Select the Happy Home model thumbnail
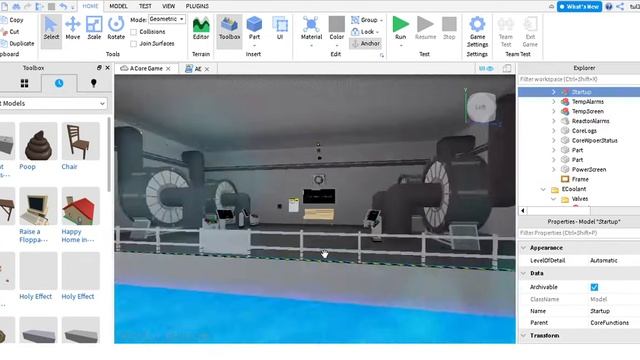The image size is (640, 360). click(x=80, y=206)
